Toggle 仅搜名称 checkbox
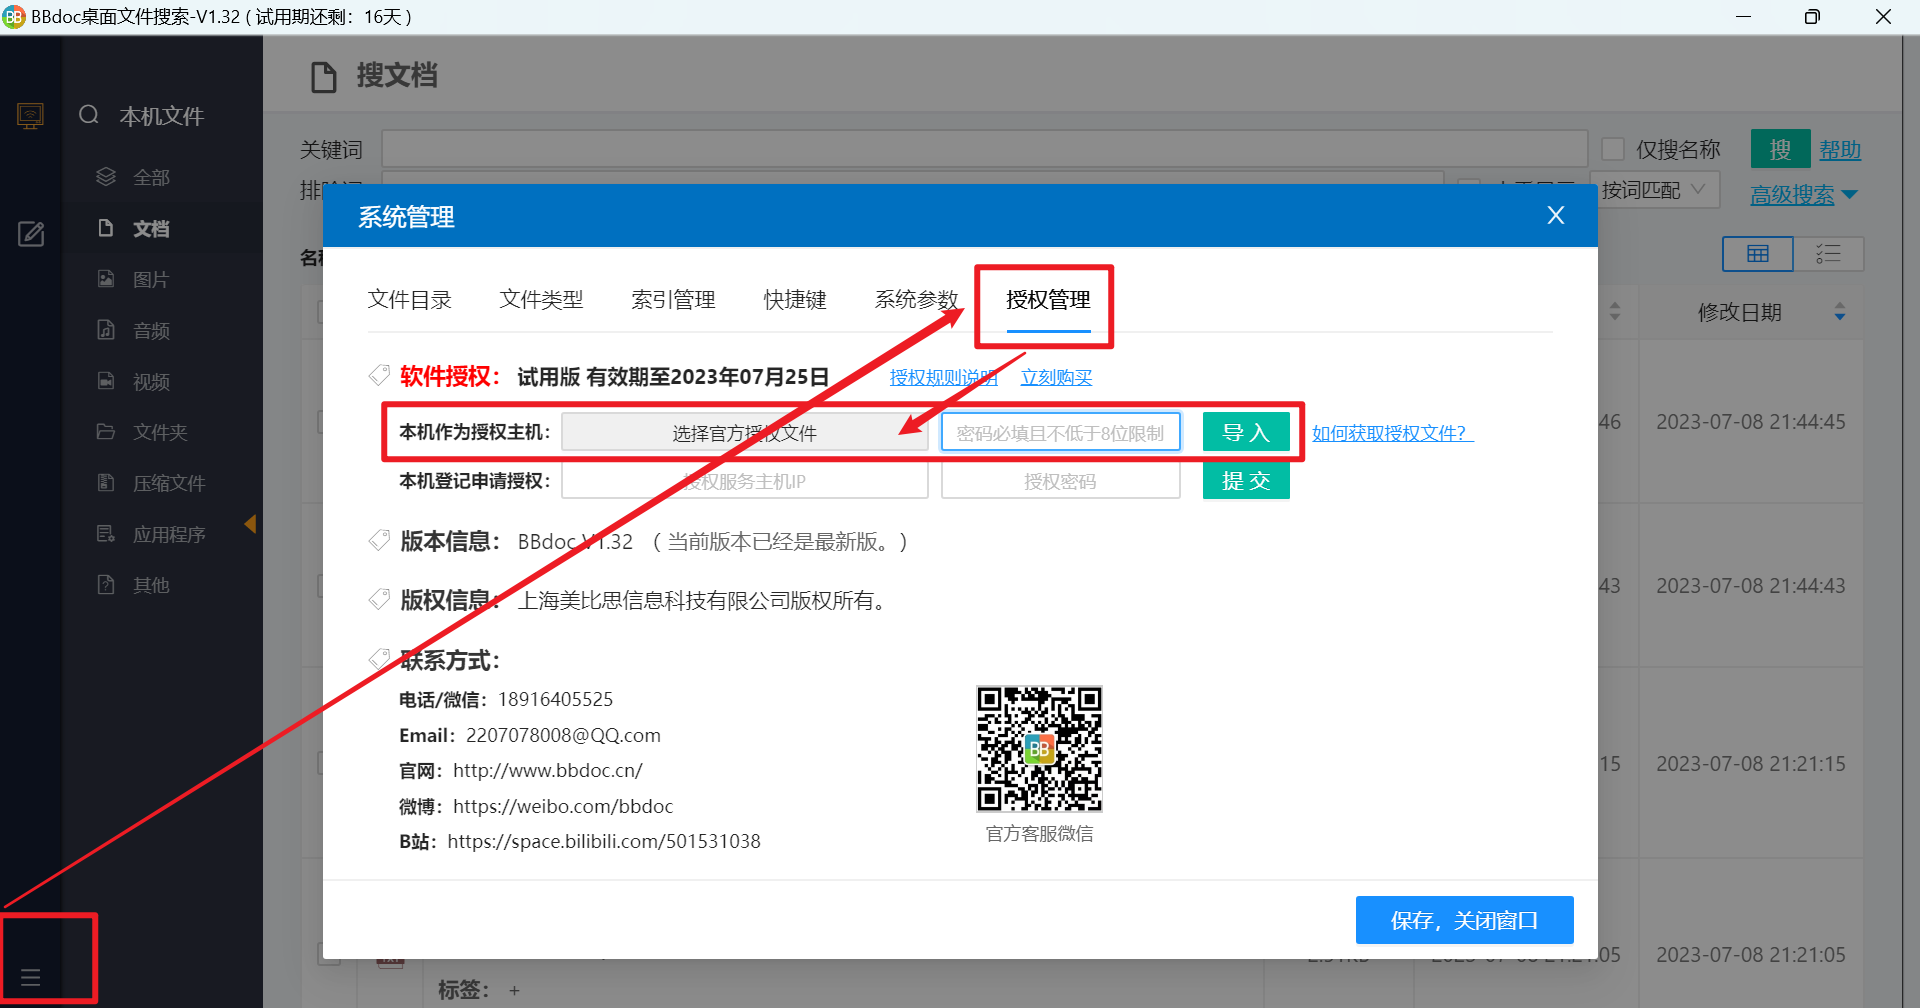The height and width of the screenshot is (1008, 1920). tap(1613, 149)
